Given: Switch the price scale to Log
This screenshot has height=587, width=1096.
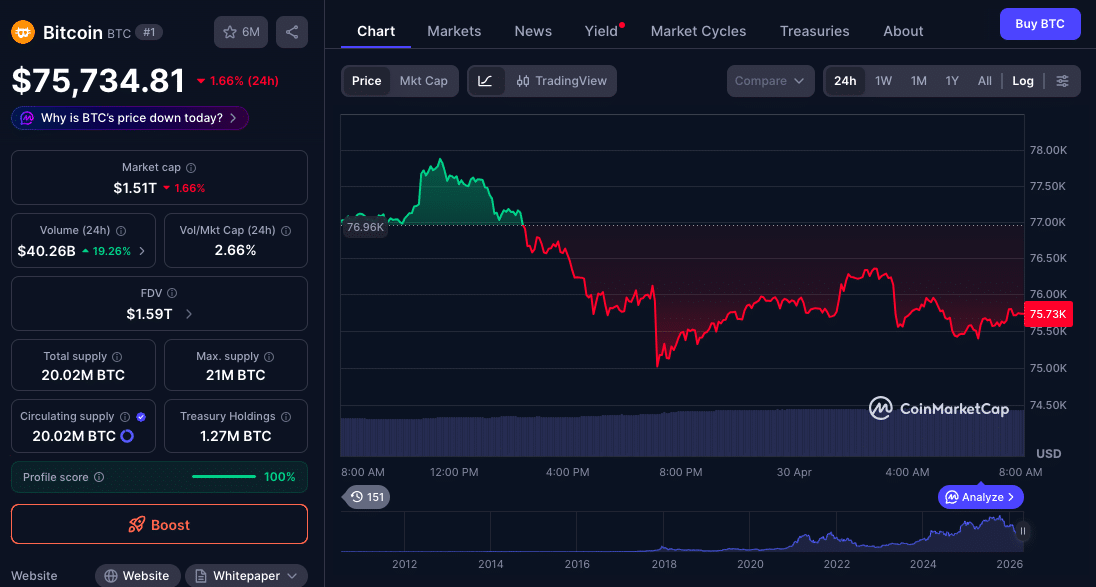Looking at the screenshot, I should point(1022,80).
